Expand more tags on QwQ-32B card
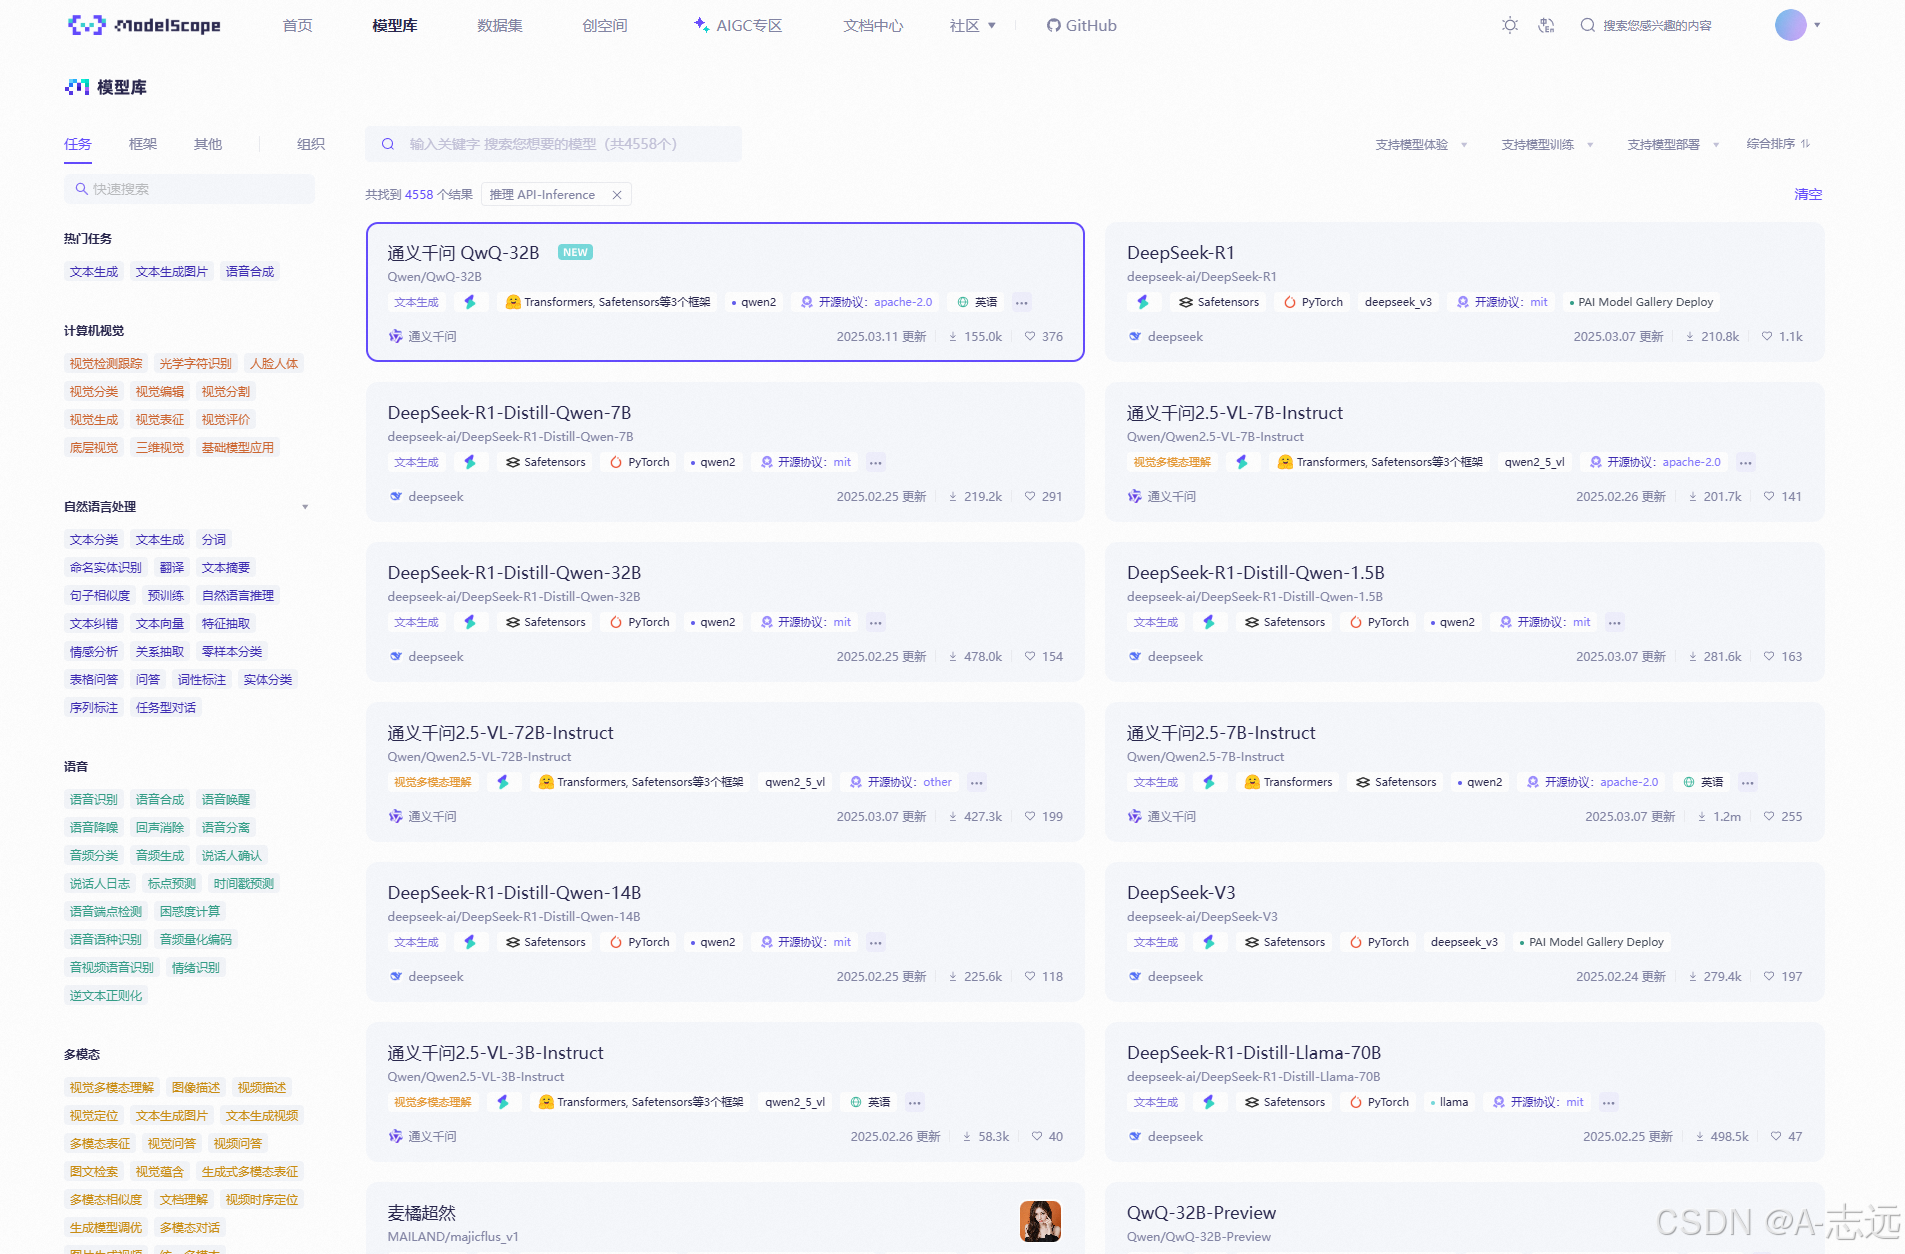Viewport: 1905px width, 1254px height. (1021, 302)
